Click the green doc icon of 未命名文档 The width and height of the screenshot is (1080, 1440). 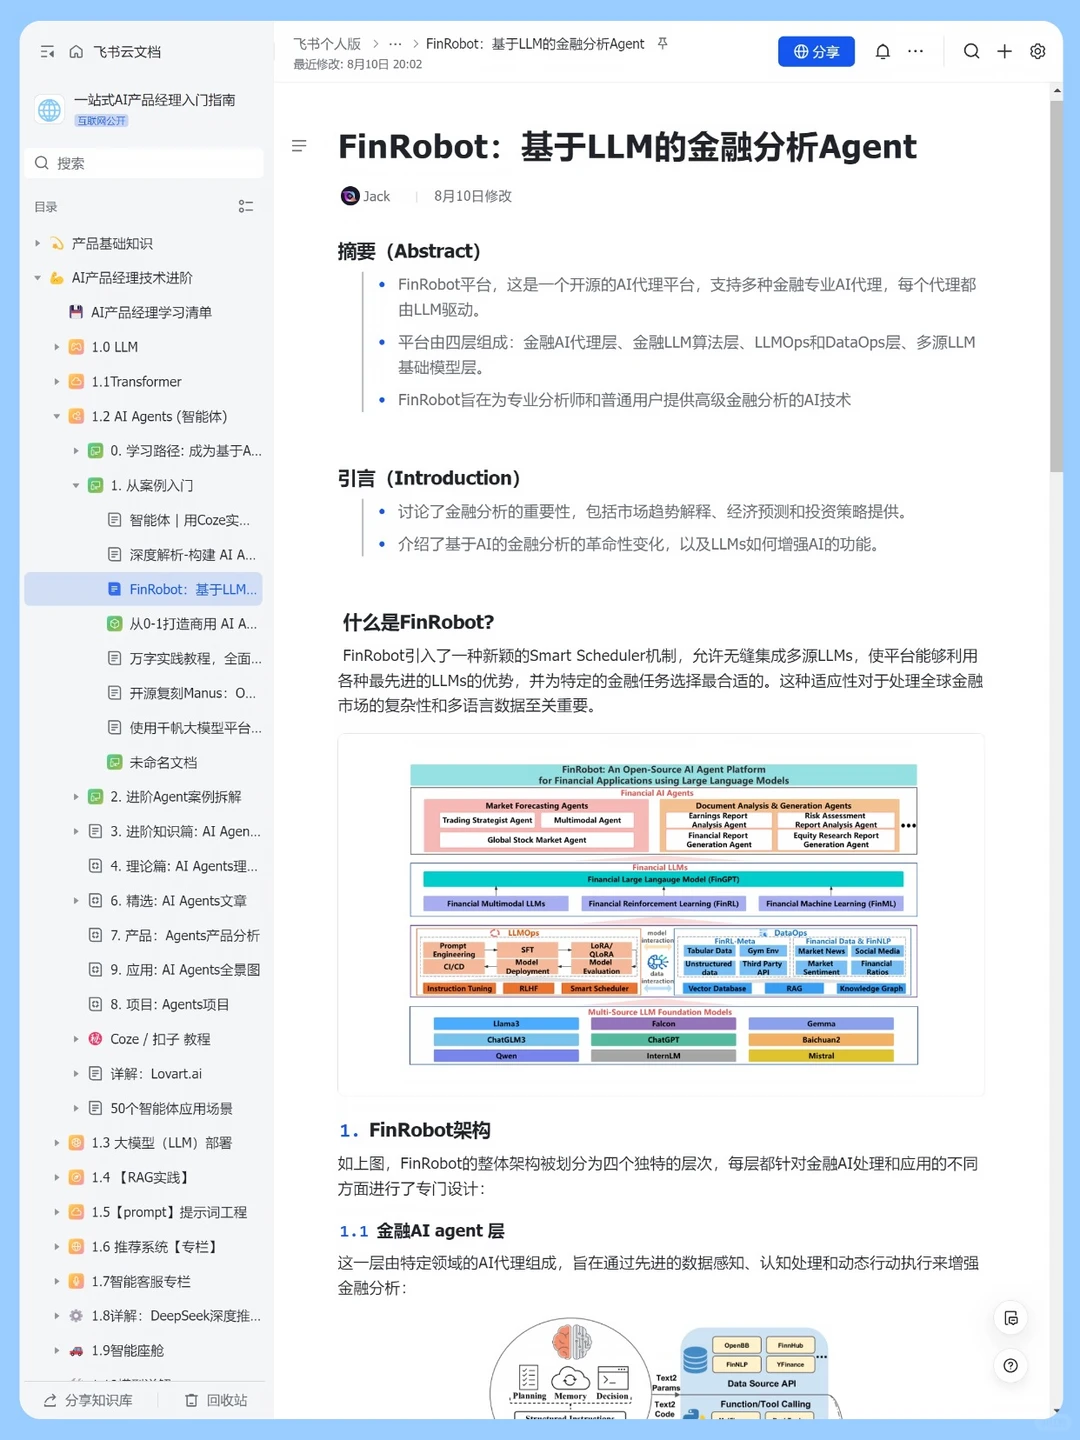tap(115, 763)
